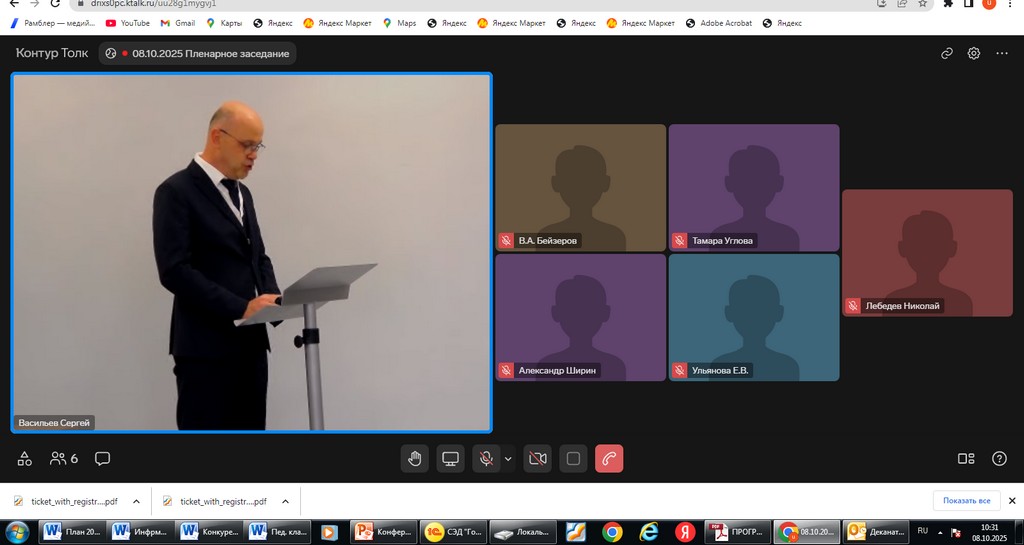
Task: Open Adobe Acrobat bookmark
Action: click(x=718, y=23)
